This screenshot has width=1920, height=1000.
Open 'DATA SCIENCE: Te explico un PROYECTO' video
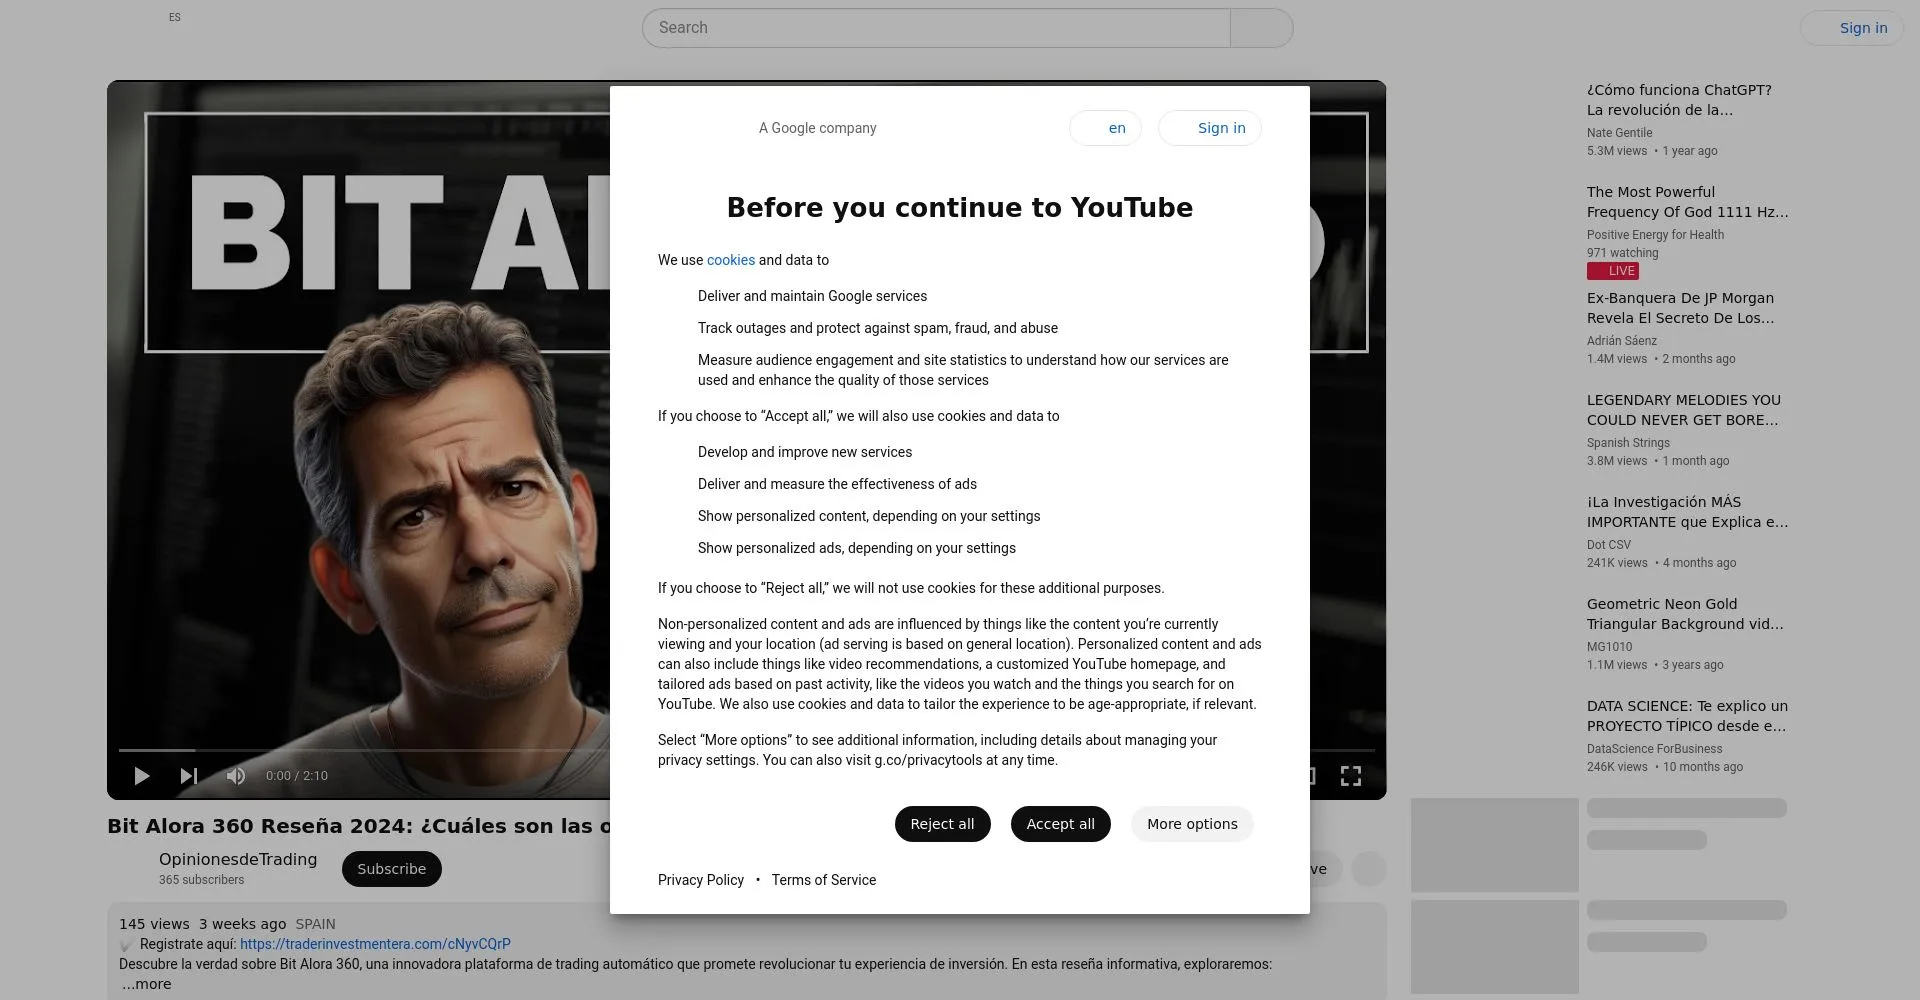click(1688, 716)
